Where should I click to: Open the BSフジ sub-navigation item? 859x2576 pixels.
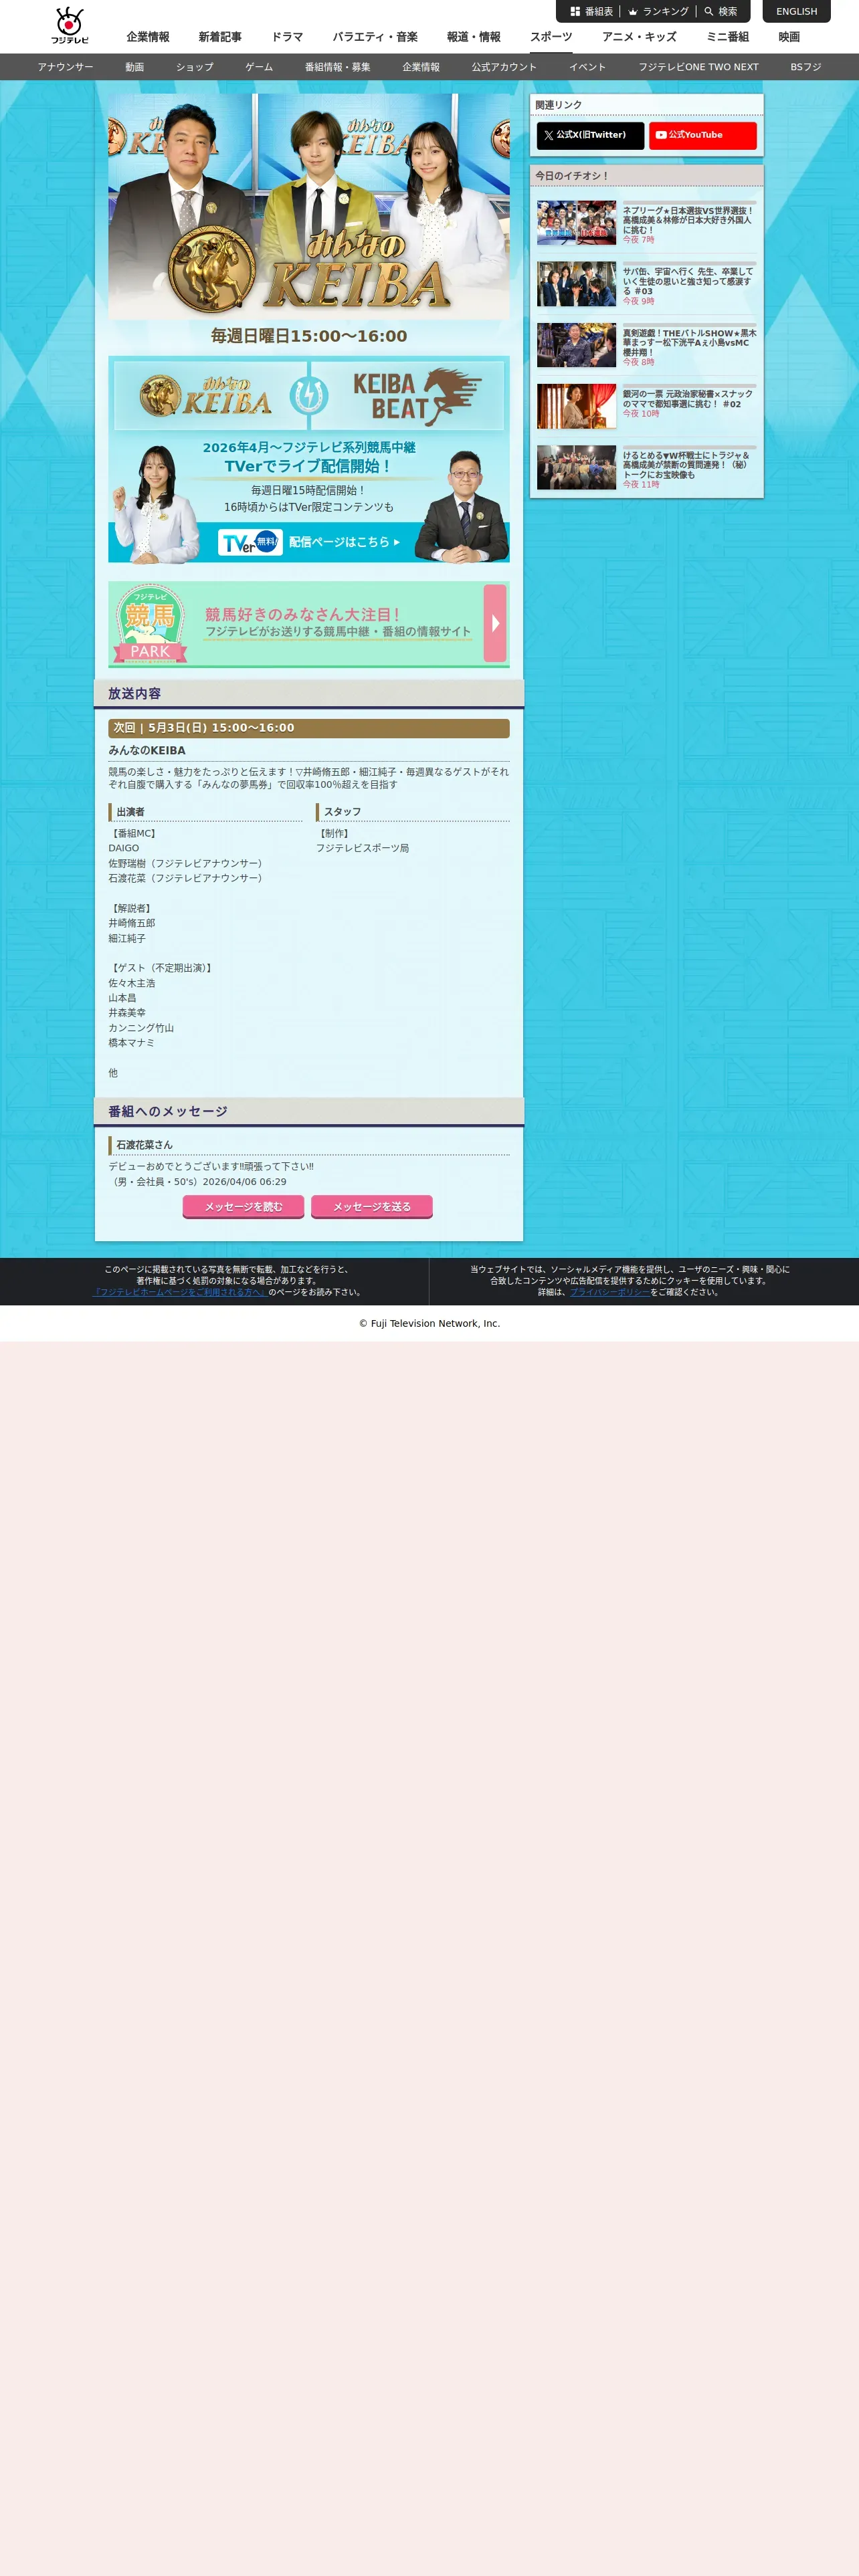coord(805,67)
